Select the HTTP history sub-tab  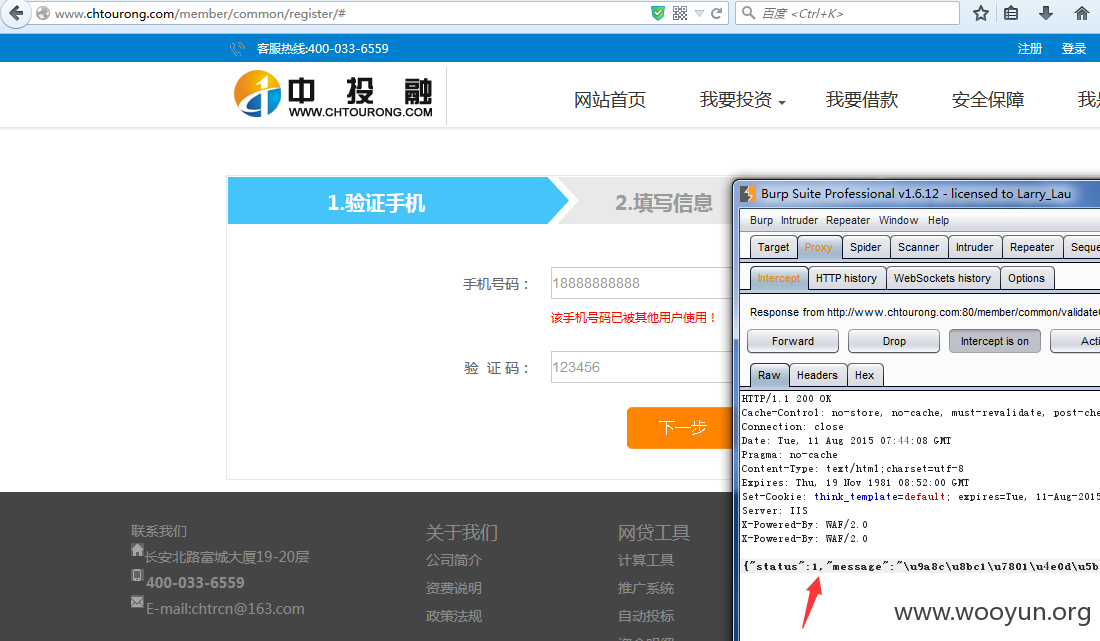[846, 278]
